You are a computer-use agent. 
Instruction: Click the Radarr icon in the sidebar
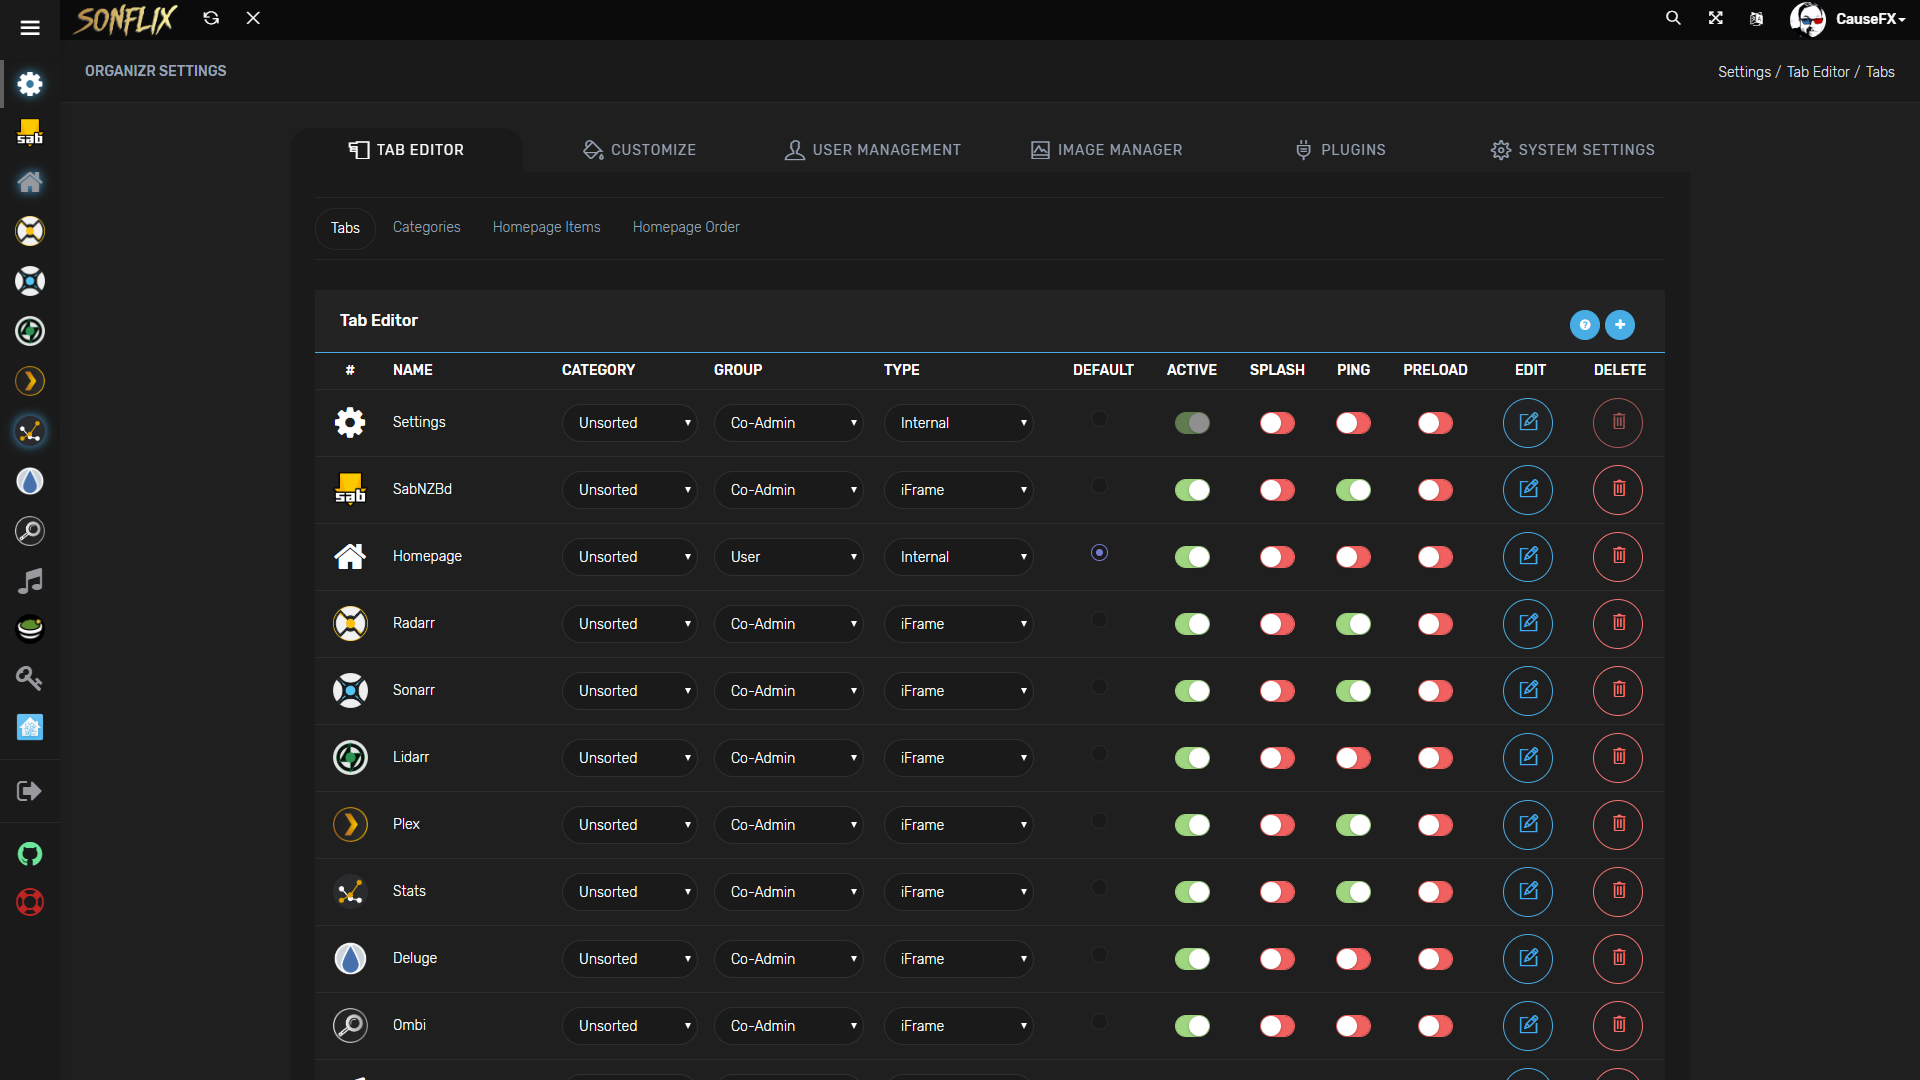coord(30,231)
